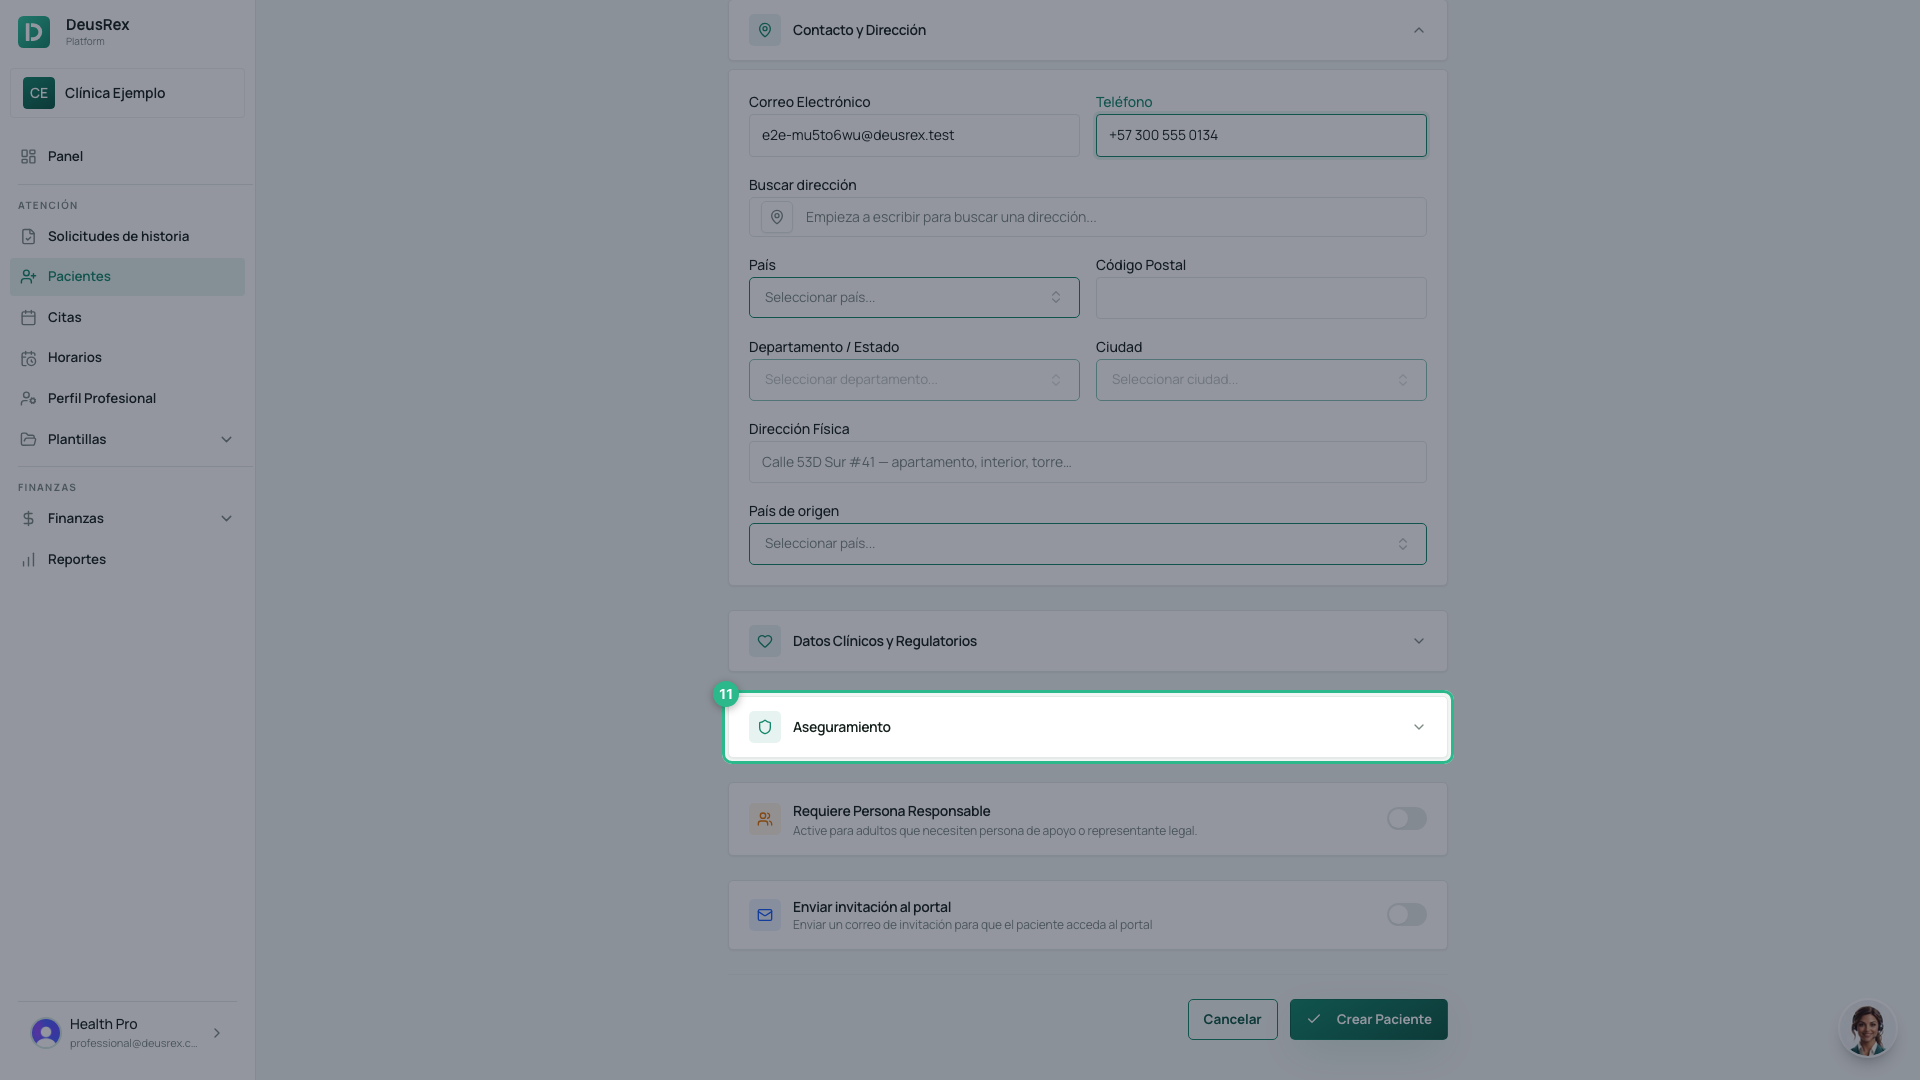Open the Departamento / Estado dropdown
Image resolution: width=1920 pixels, height=1080 pixels.
point(914,380)
